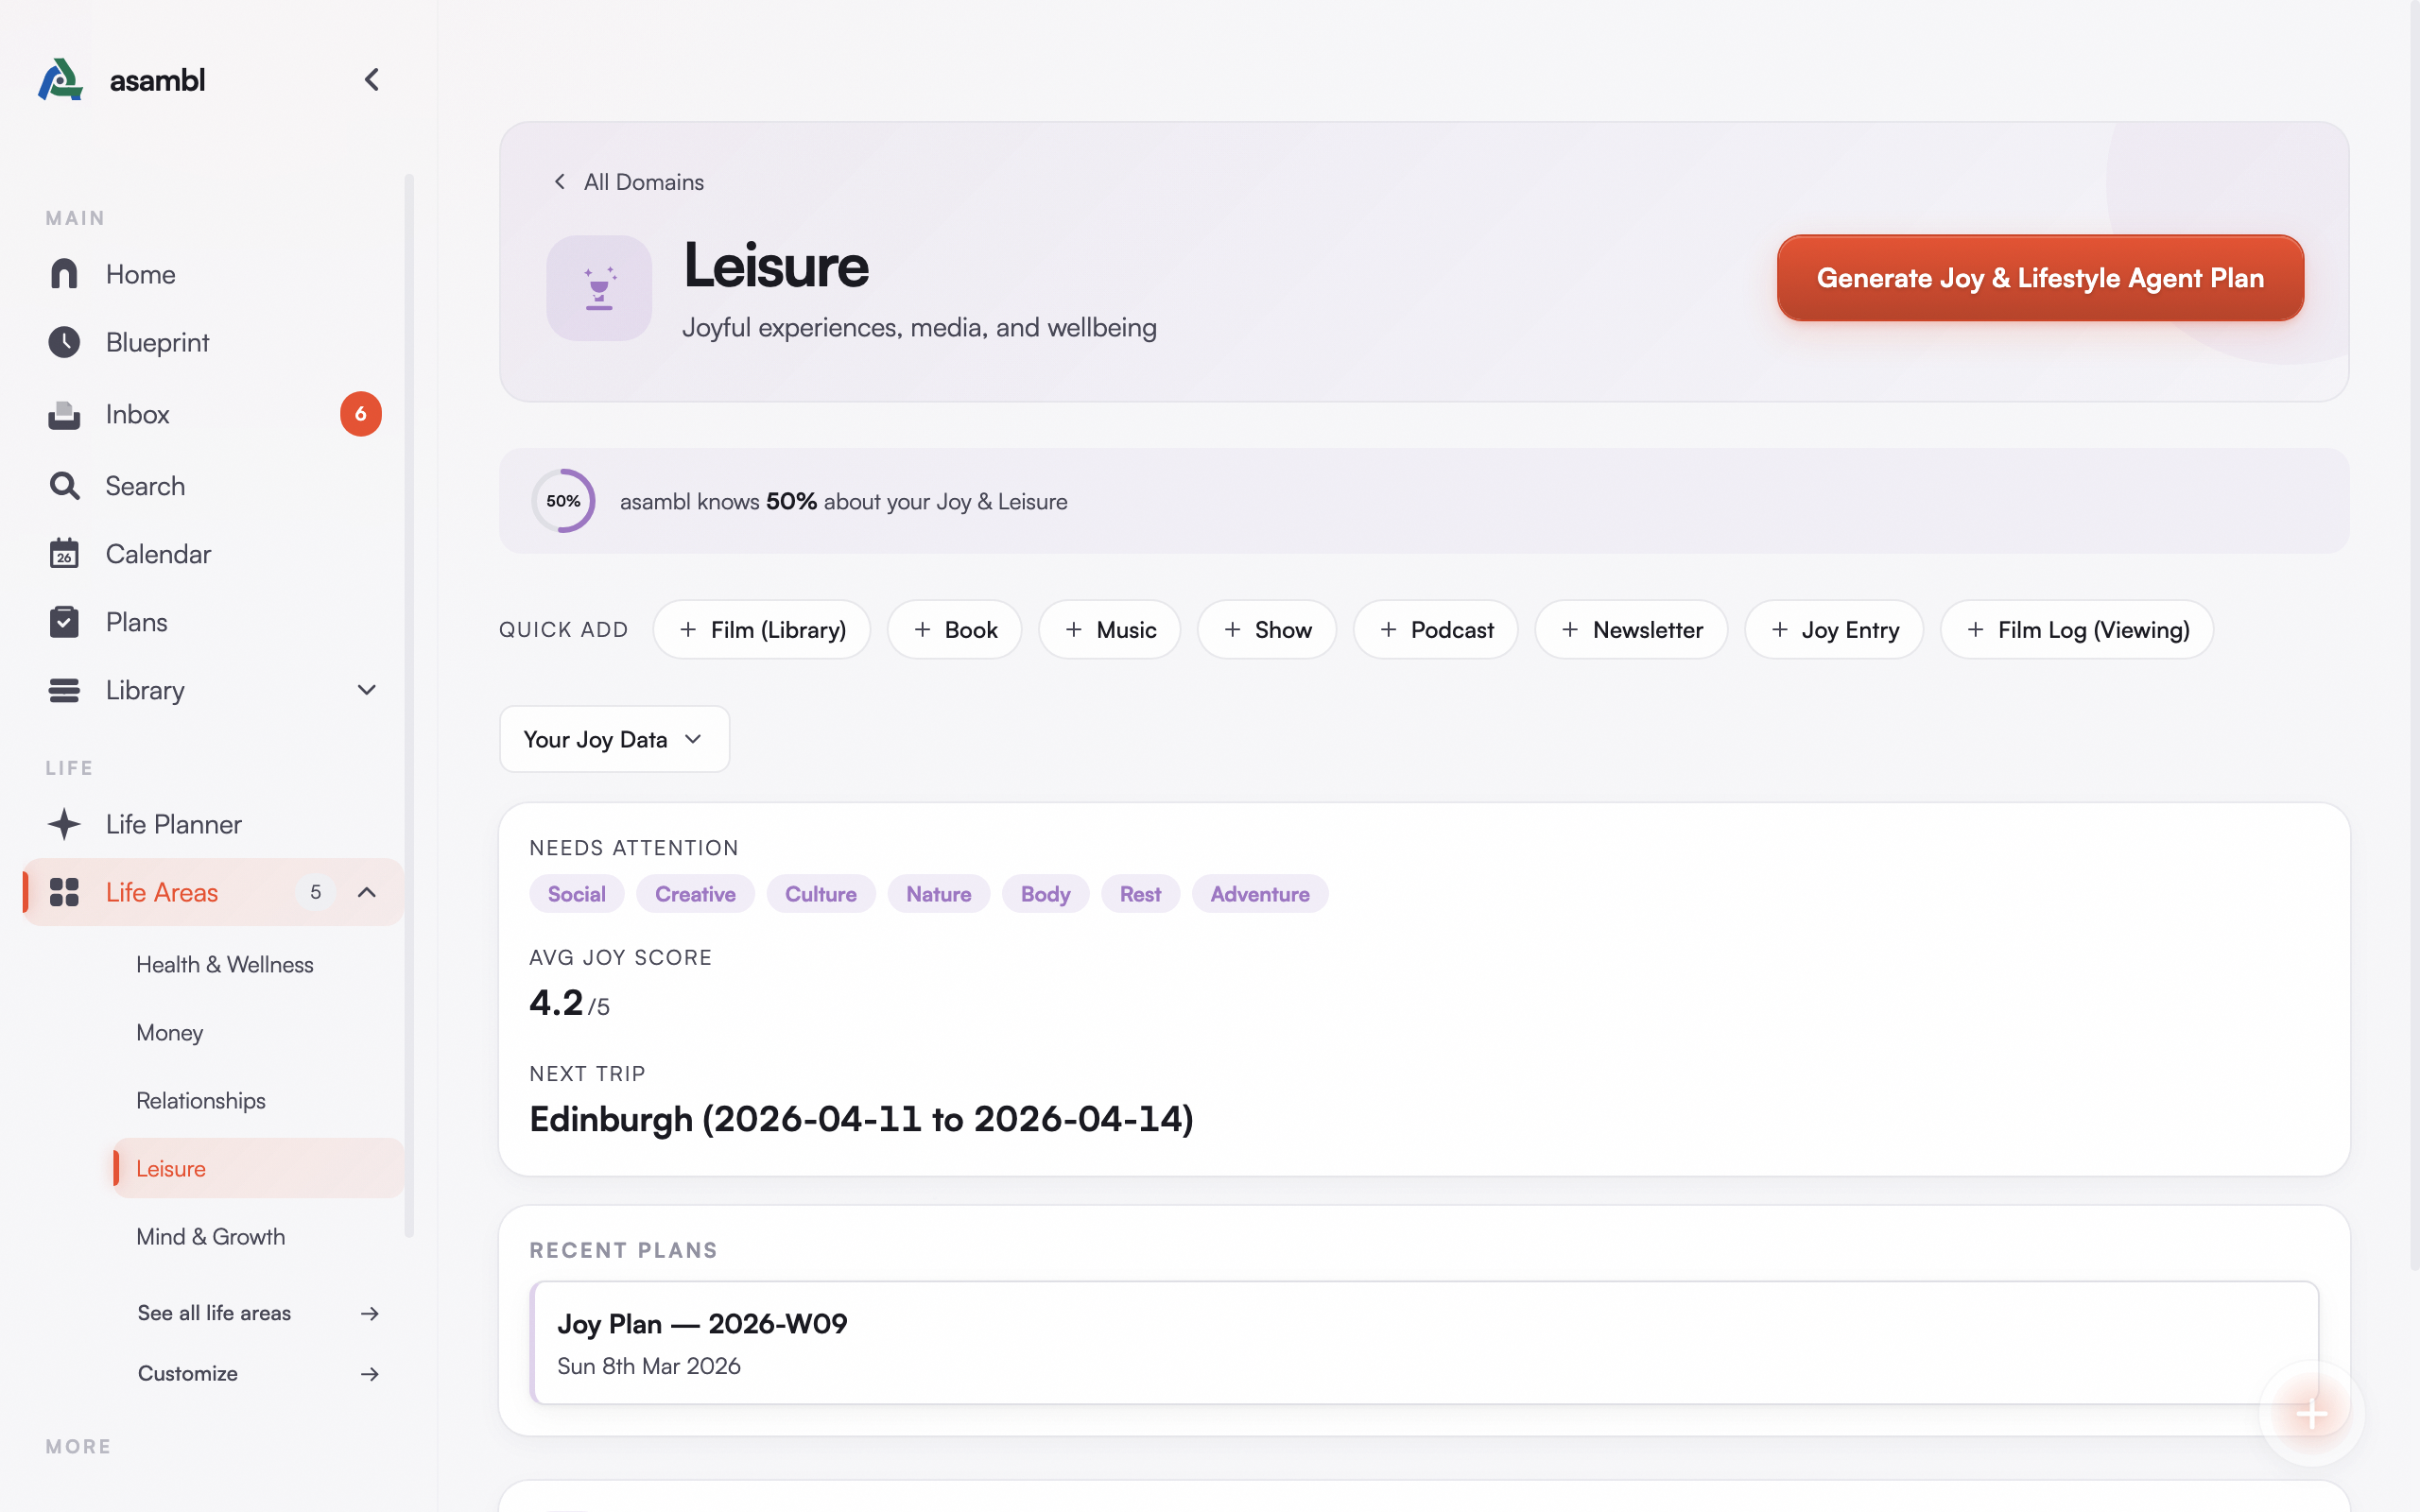Click the Life Planner sparkle icon
The height and width of the screenshot is (1512, 2420).
64,824
